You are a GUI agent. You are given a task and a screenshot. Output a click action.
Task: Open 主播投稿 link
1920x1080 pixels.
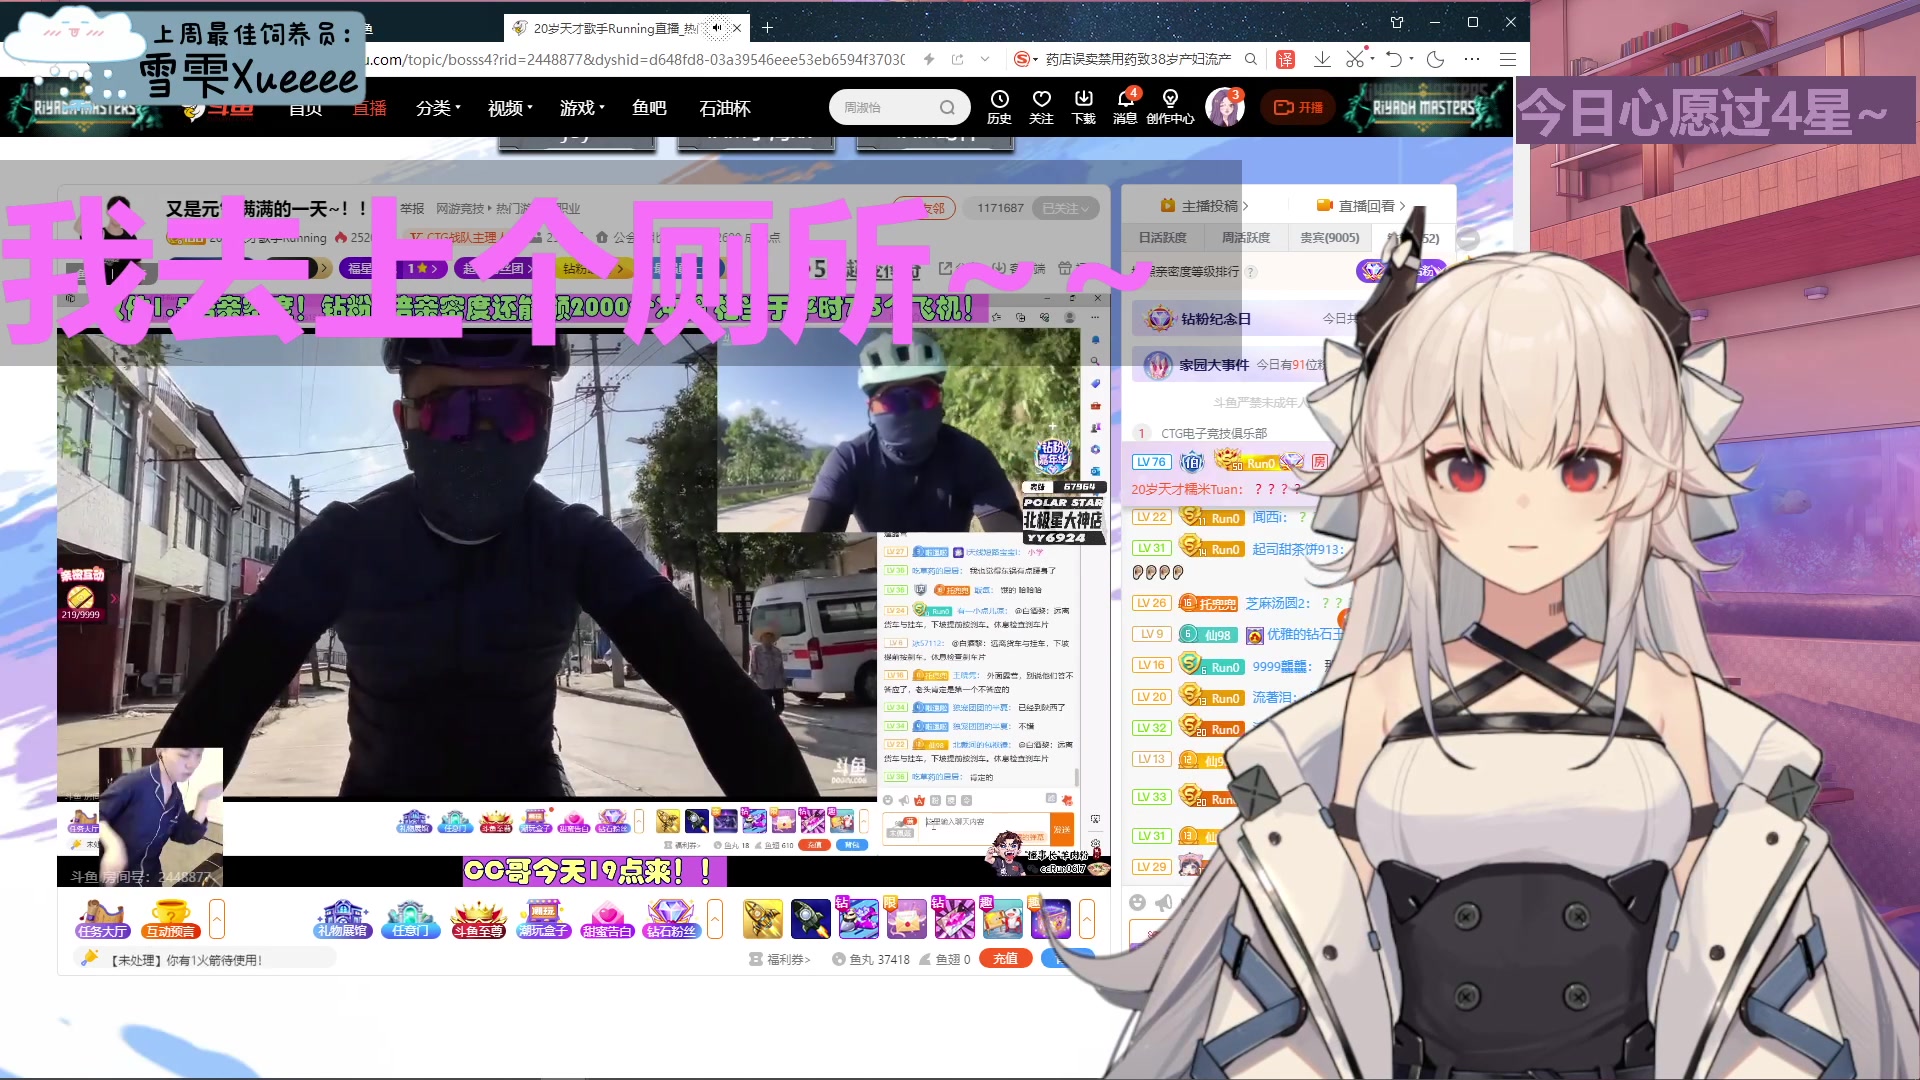[1204, 205]
